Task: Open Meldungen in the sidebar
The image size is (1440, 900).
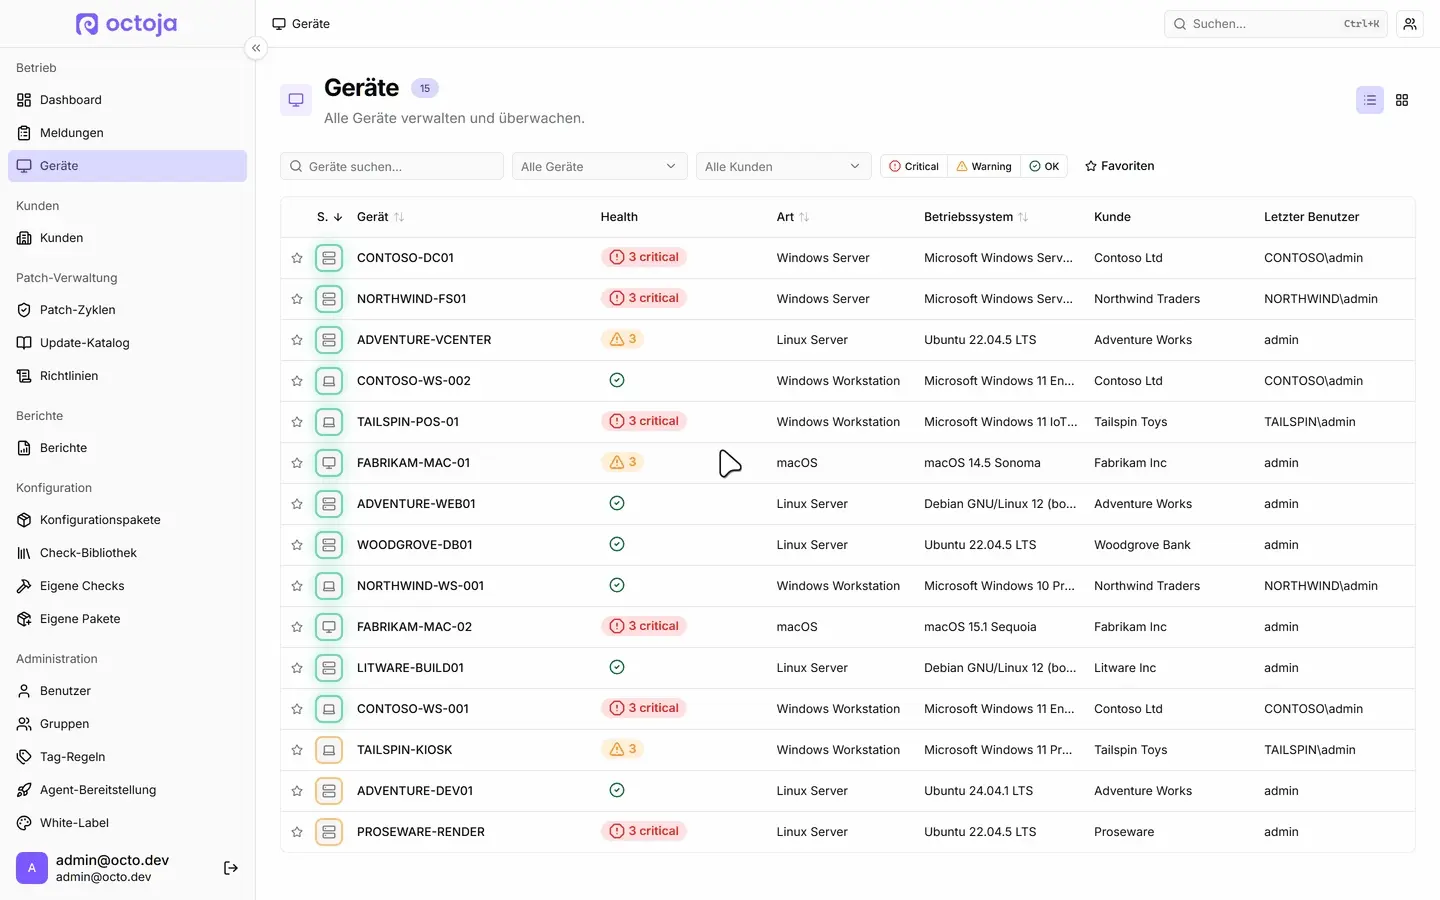Action: point(127,133)
